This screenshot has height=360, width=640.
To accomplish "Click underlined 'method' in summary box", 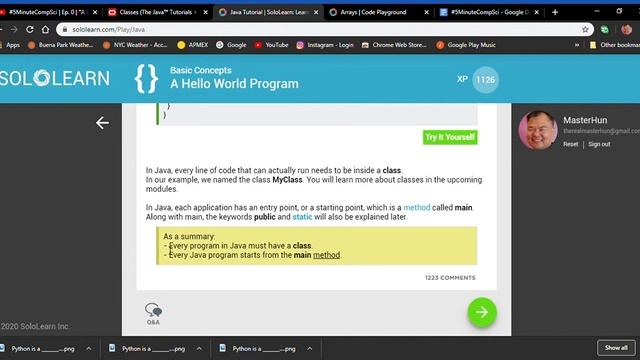I will point(326,255).
